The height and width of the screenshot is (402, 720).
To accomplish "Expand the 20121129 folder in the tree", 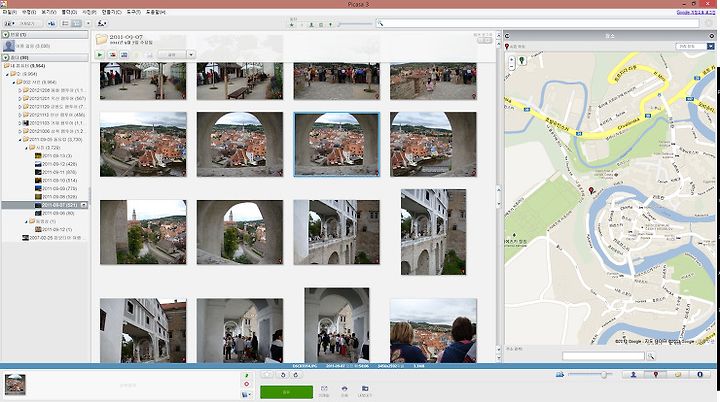I will [x=20, y=107].
